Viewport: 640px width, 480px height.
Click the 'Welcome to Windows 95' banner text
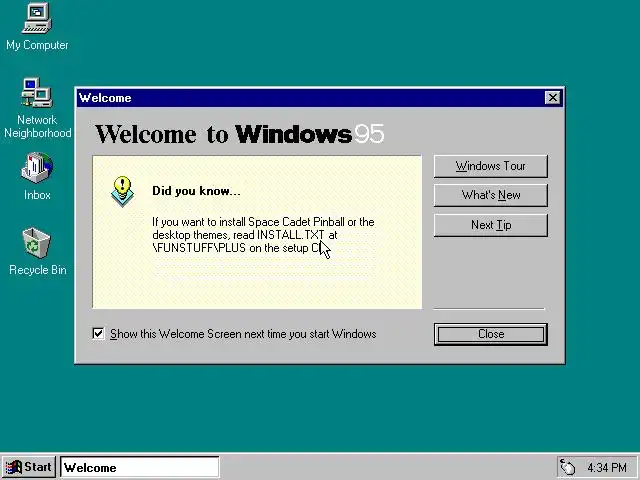pyautogui.click(x=240, y=134)
